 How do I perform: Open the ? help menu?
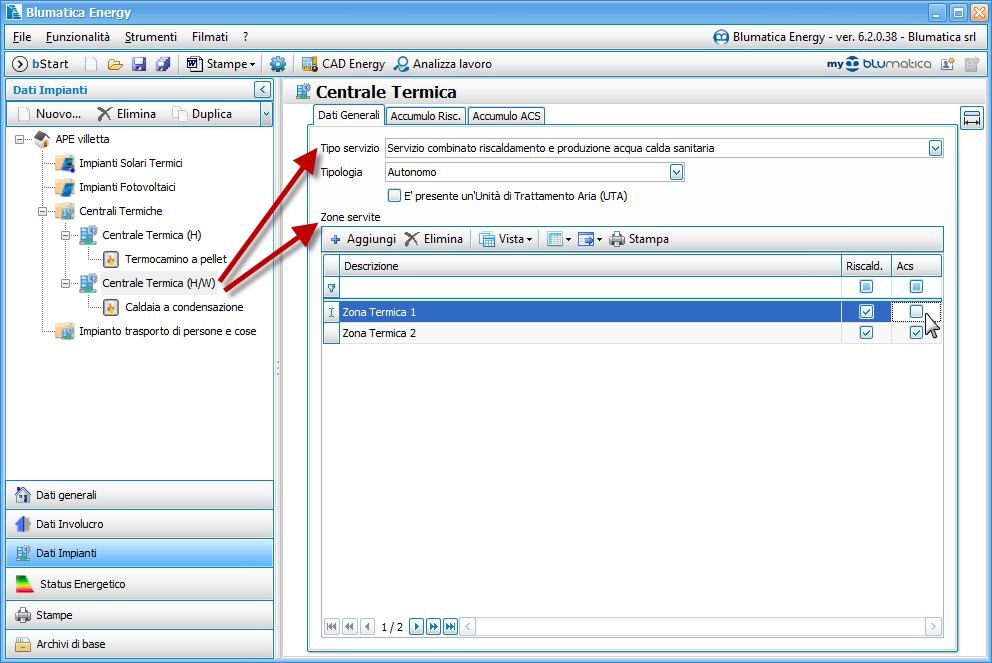(245, 37)
